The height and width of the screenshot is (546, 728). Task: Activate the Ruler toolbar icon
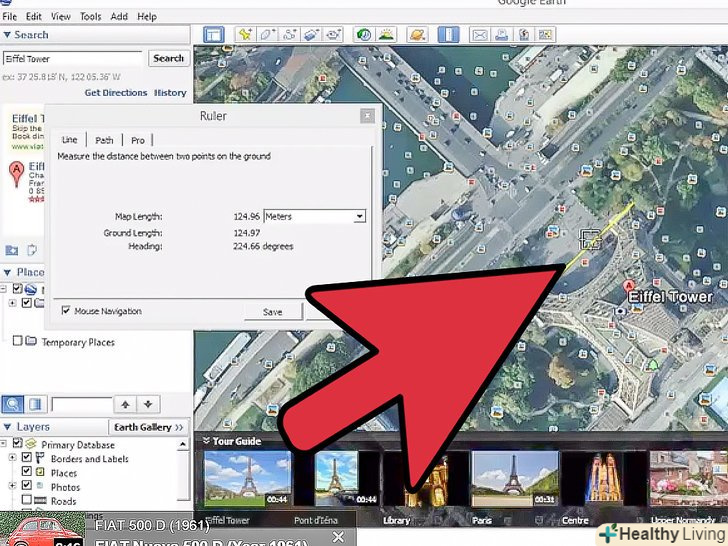coord(447,34)
